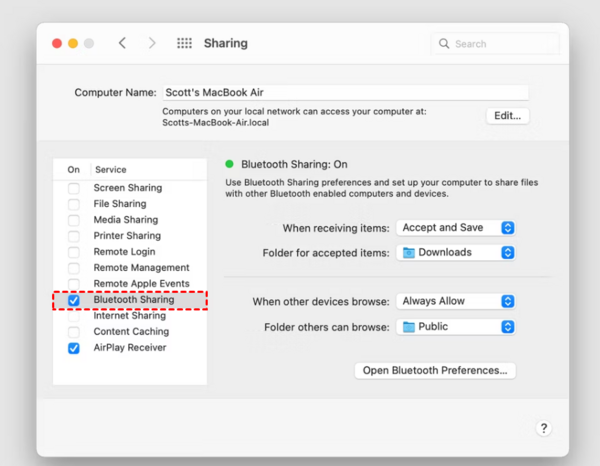Expand the When other devices browse dropdown
Image resolution: width=600 pixels, height=466 pixels.
[455, 301]
